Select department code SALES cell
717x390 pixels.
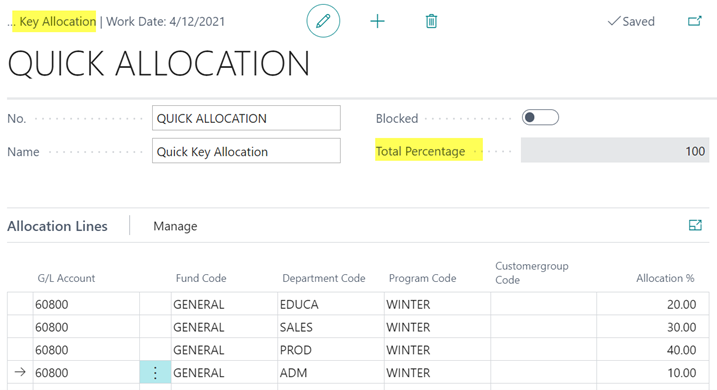click(331, 327)
